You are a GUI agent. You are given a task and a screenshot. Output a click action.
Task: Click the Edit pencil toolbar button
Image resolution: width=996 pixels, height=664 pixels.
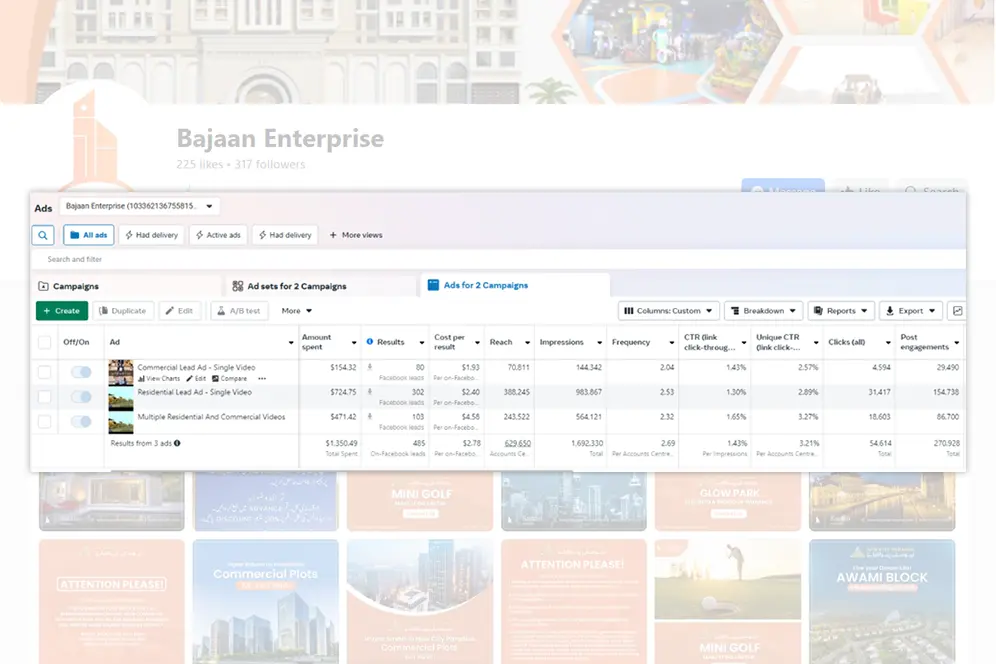point(180,311)
